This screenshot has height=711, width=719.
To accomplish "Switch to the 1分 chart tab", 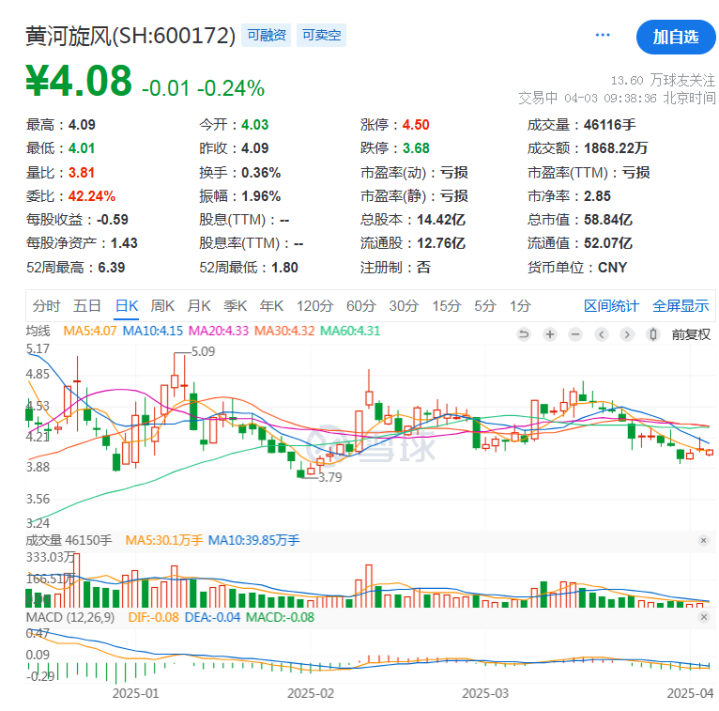I will coord(520,306).
